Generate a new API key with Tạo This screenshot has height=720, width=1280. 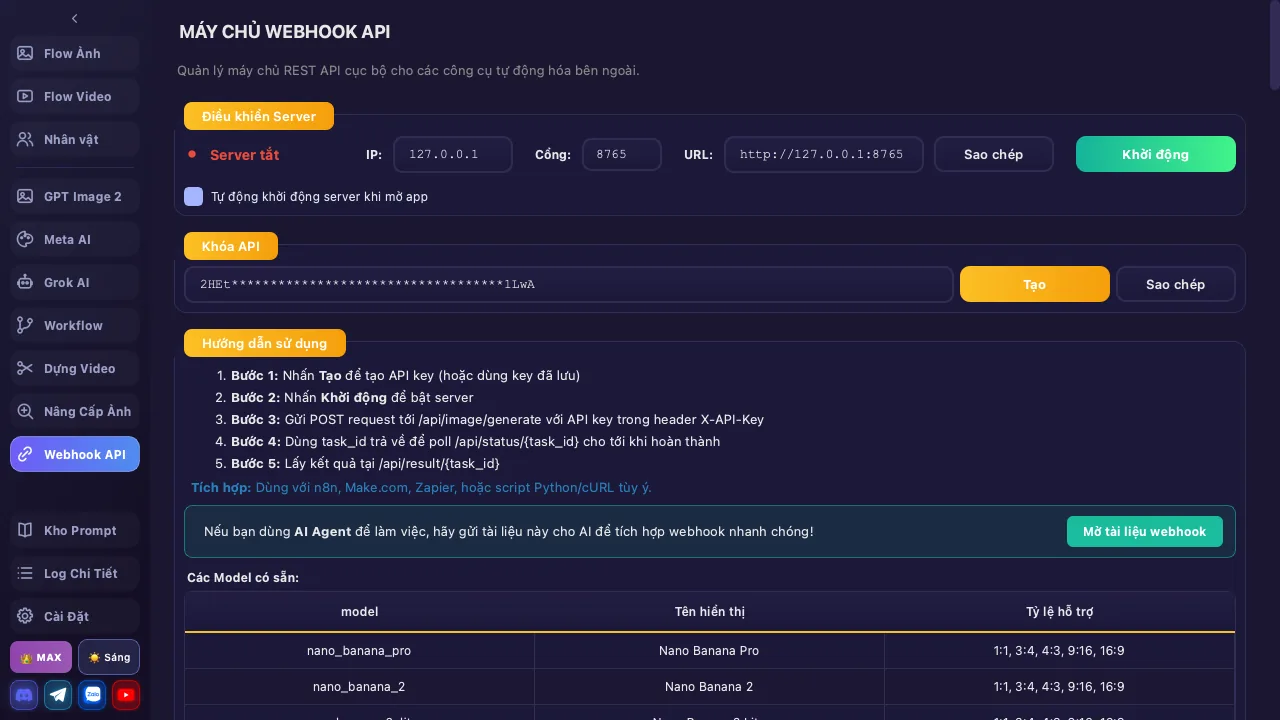pyautogui.click(x=1035, y=285)
